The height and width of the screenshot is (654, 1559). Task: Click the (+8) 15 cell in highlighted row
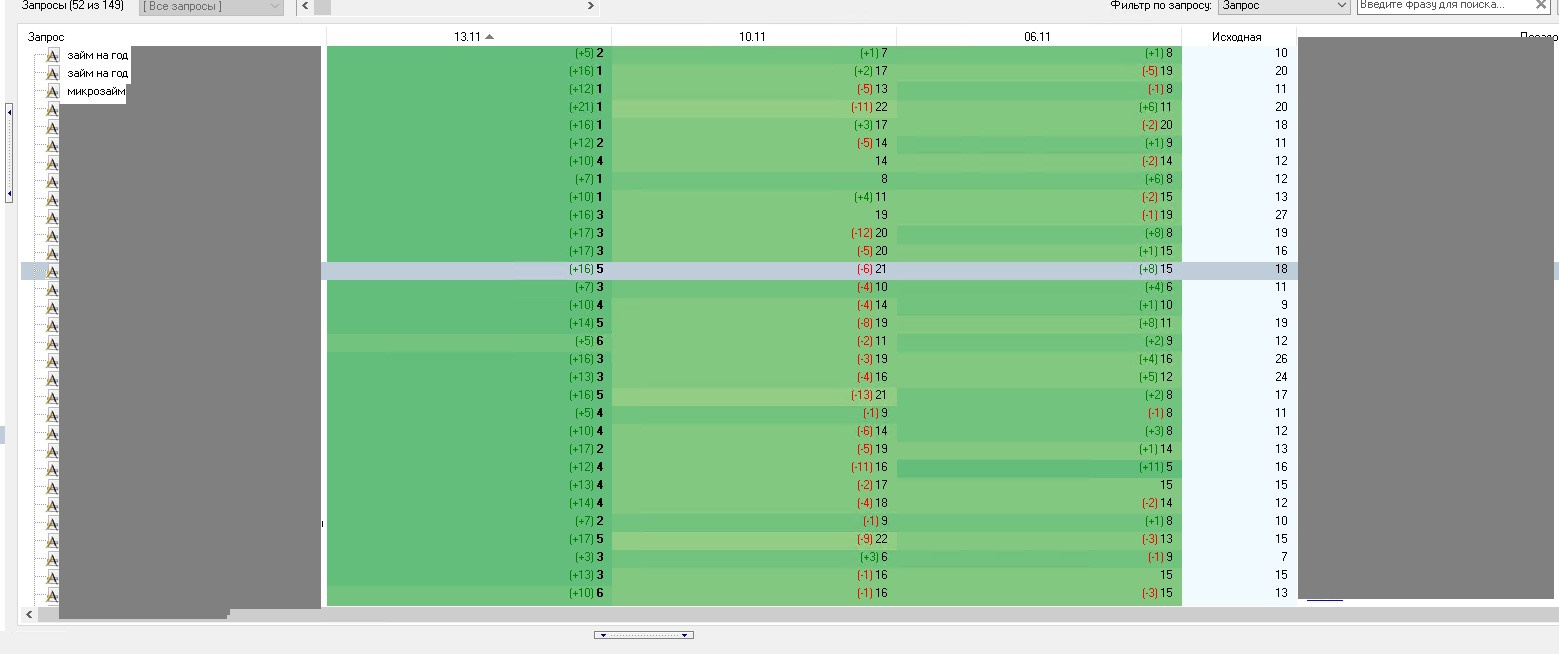point(1039,269)
